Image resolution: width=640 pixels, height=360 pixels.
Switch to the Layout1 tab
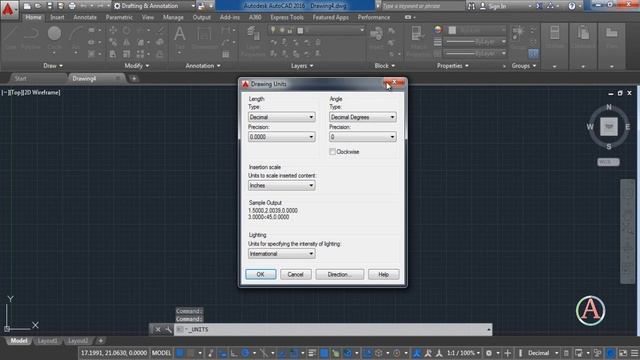click(47, 340)
